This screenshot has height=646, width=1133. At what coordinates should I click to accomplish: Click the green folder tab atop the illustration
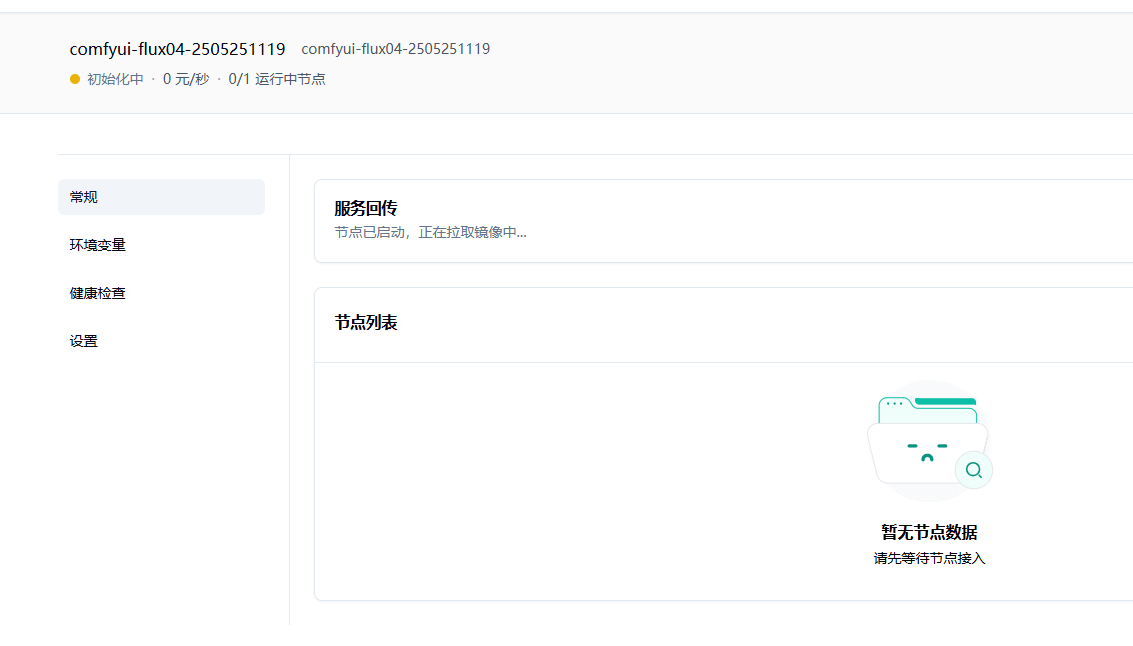[x=945, y=402]
